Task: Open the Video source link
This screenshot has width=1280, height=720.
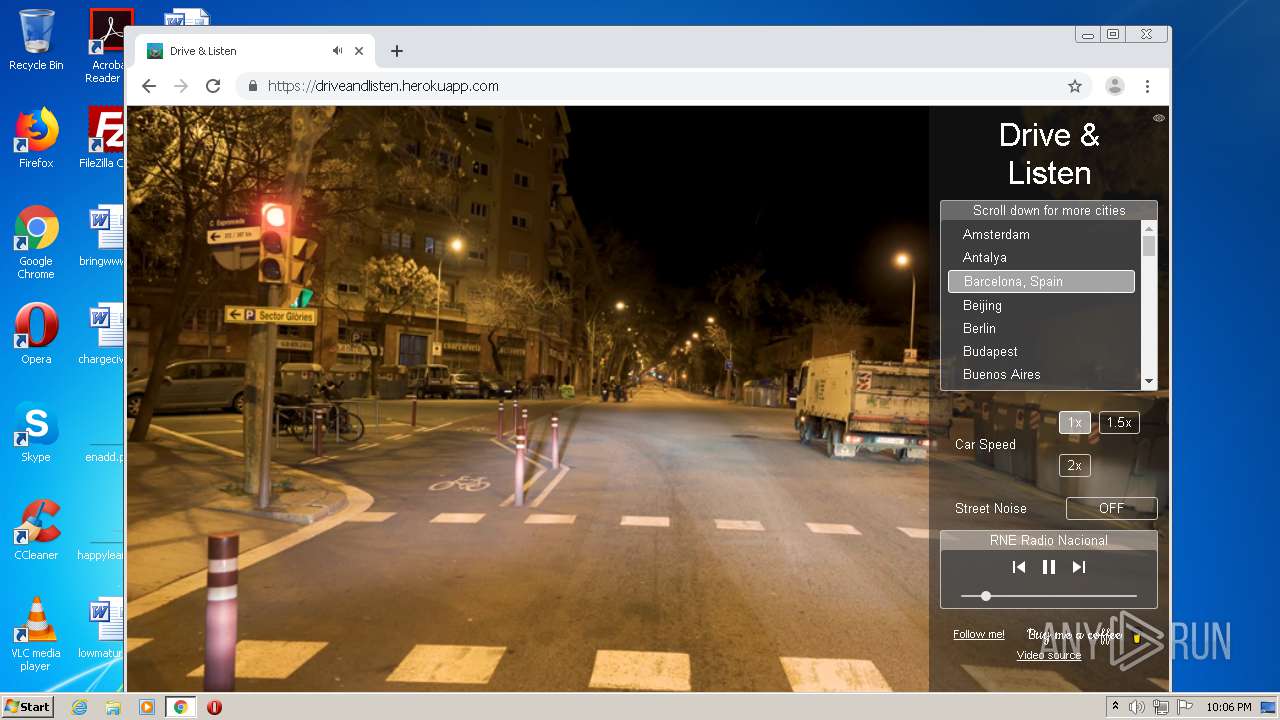Action: click(x=1049, y=655)
